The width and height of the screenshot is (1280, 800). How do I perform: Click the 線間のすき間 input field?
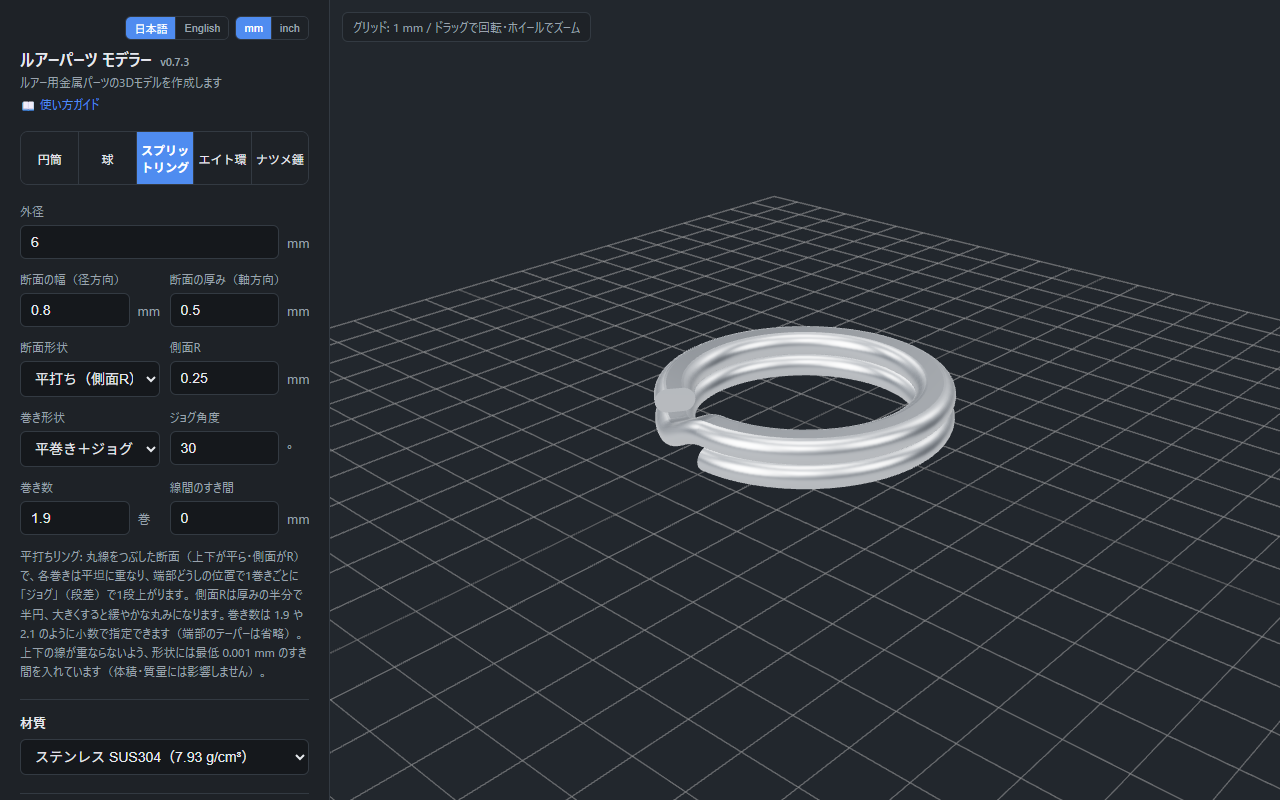click(224, 518)
